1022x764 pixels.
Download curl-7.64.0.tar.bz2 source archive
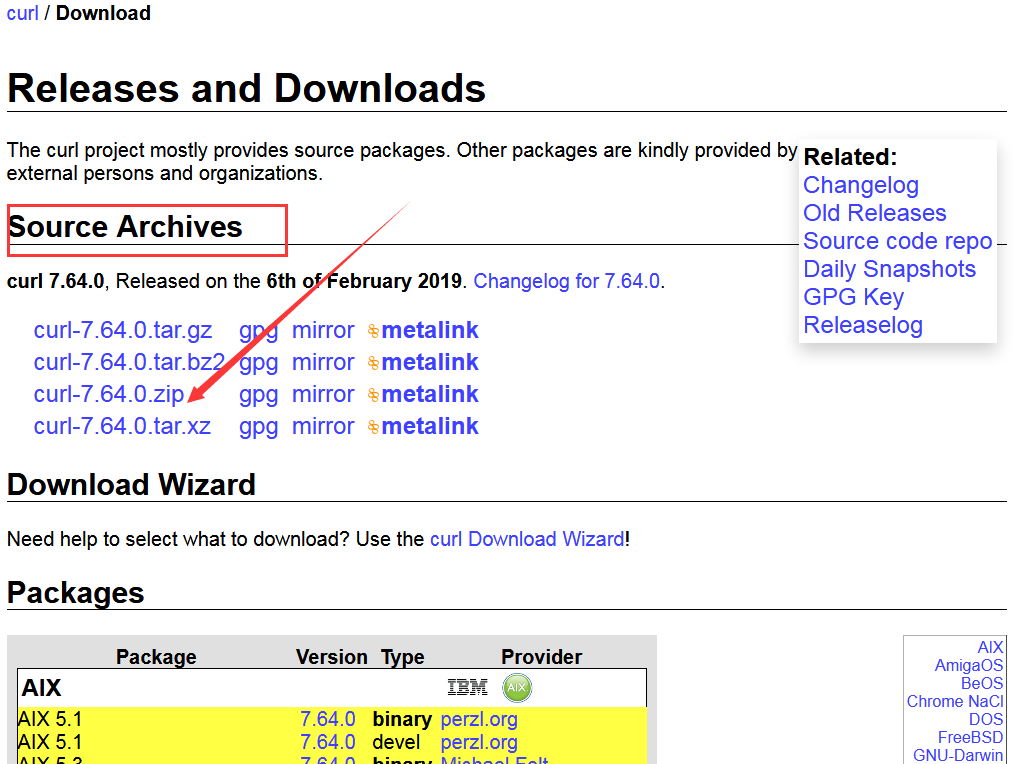pyautogui.click(x=129, y=362)
